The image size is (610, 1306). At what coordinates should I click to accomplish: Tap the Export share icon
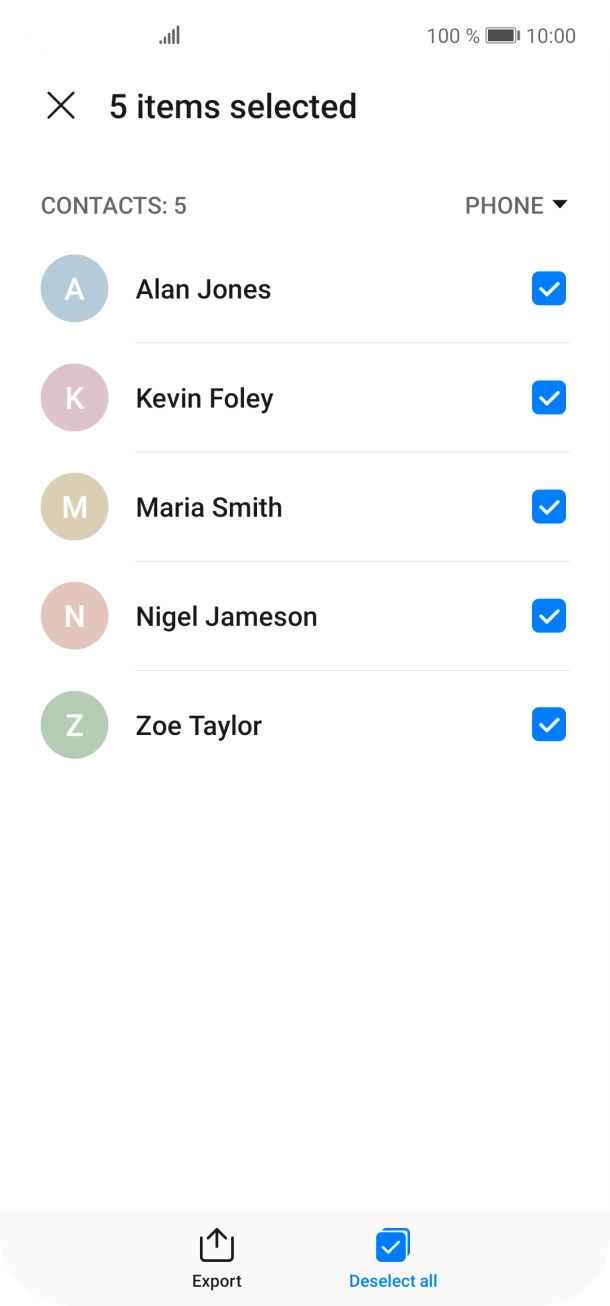(x=217, y=1245)
